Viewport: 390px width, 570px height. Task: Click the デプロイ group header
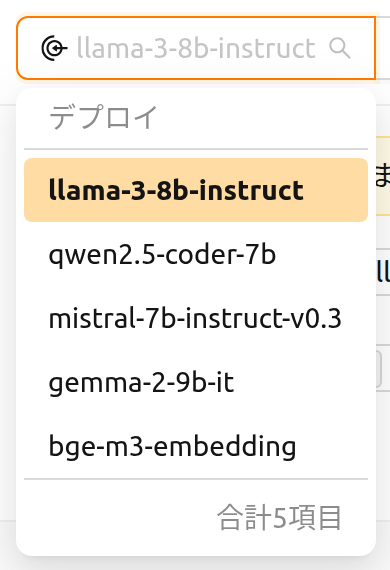103,117
